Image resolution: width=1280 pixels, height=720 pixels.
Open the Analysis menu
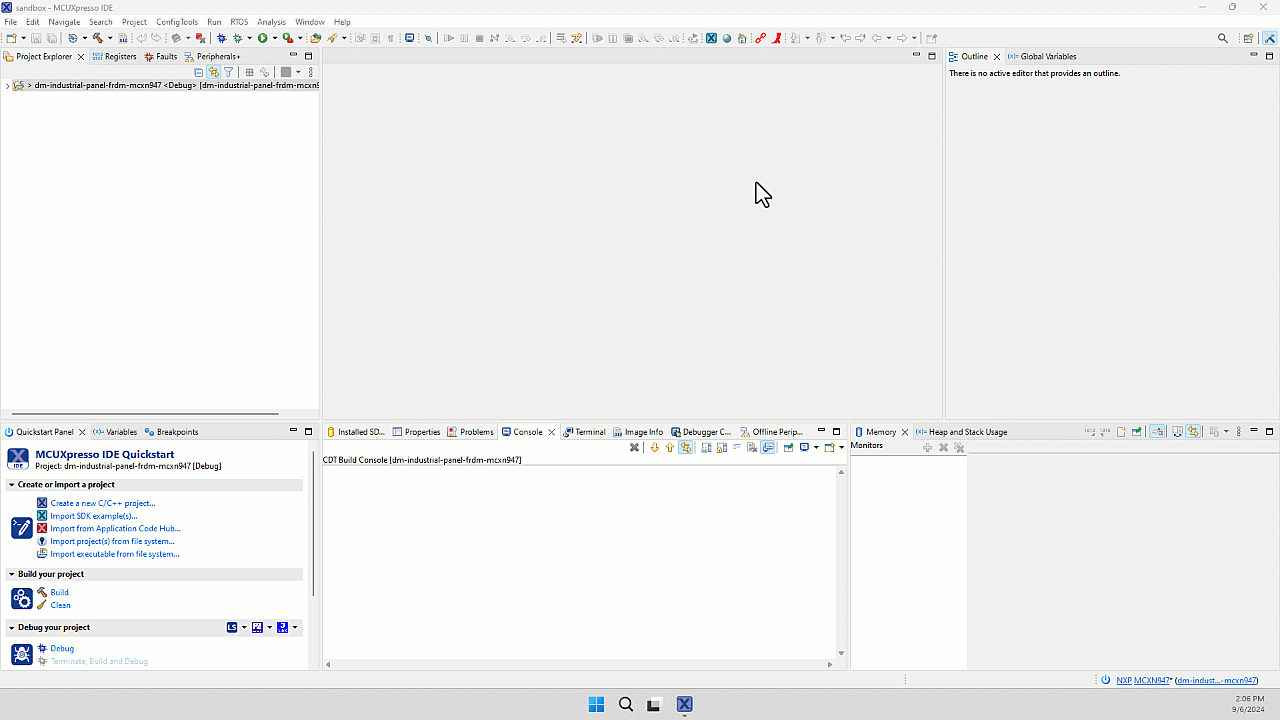click(272, 22)
